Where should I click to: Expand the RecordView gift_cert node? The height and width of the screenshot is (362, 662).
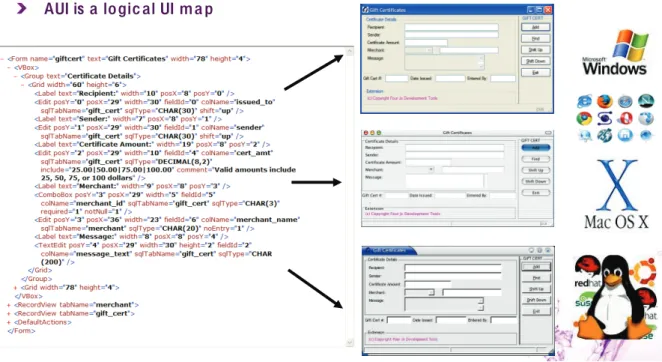point(9,313)
